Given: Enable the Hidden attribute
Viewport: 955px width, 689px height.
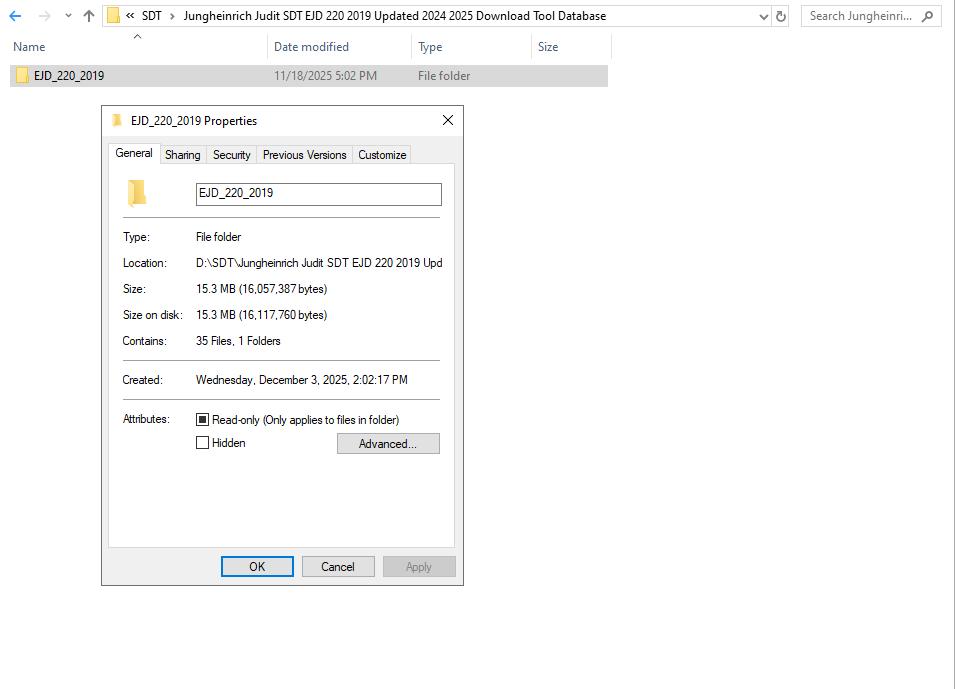Looking at the screenshot, I should pyautogui.click(x=202, y=442).
